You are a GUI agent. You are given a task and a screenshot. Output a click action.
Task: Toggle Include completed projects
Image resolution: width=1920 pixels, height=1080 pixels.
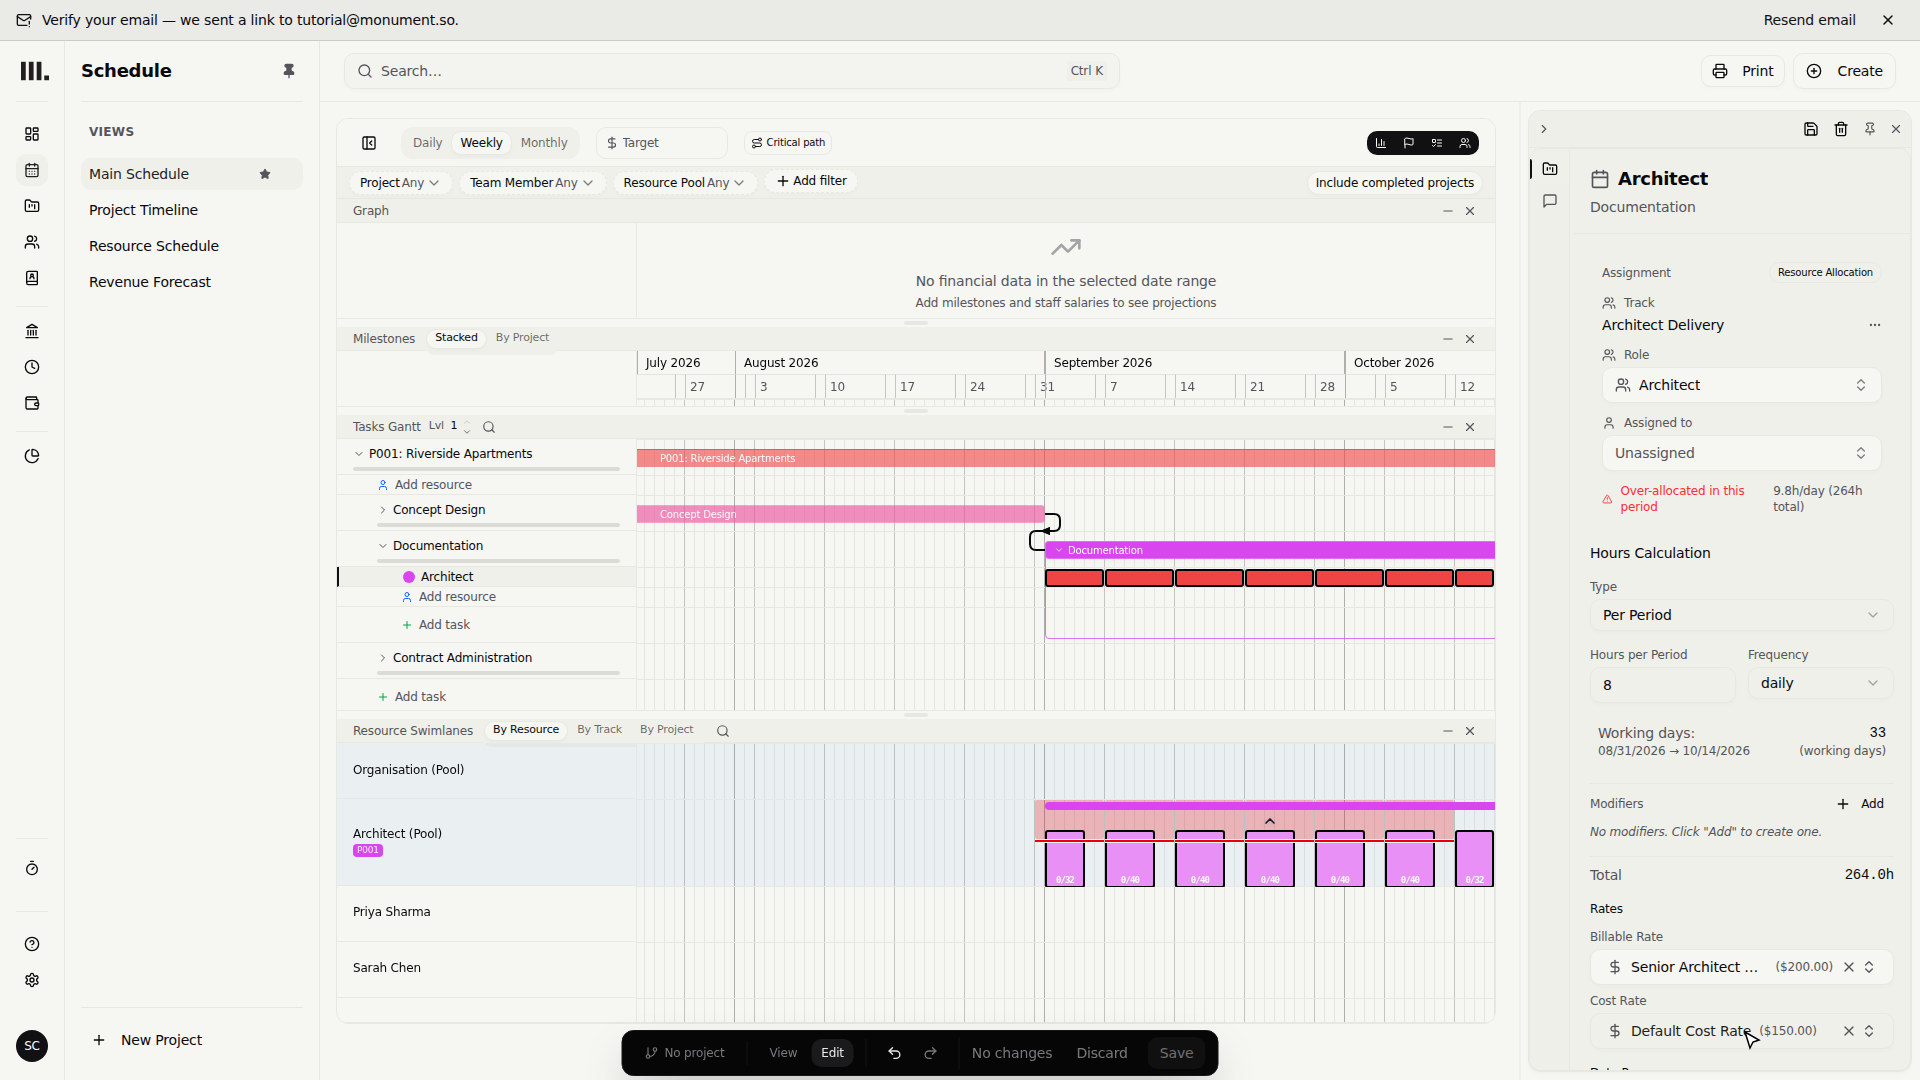(x=1394, y=182)
